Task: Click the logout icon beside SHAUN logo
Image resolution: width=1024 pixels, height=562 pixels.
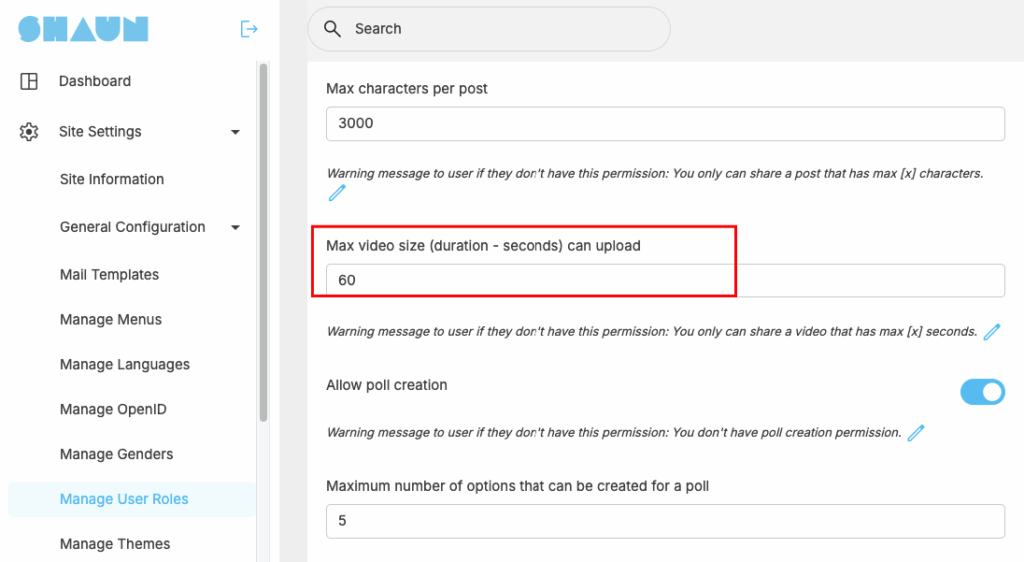Action: tap(249, 29)
